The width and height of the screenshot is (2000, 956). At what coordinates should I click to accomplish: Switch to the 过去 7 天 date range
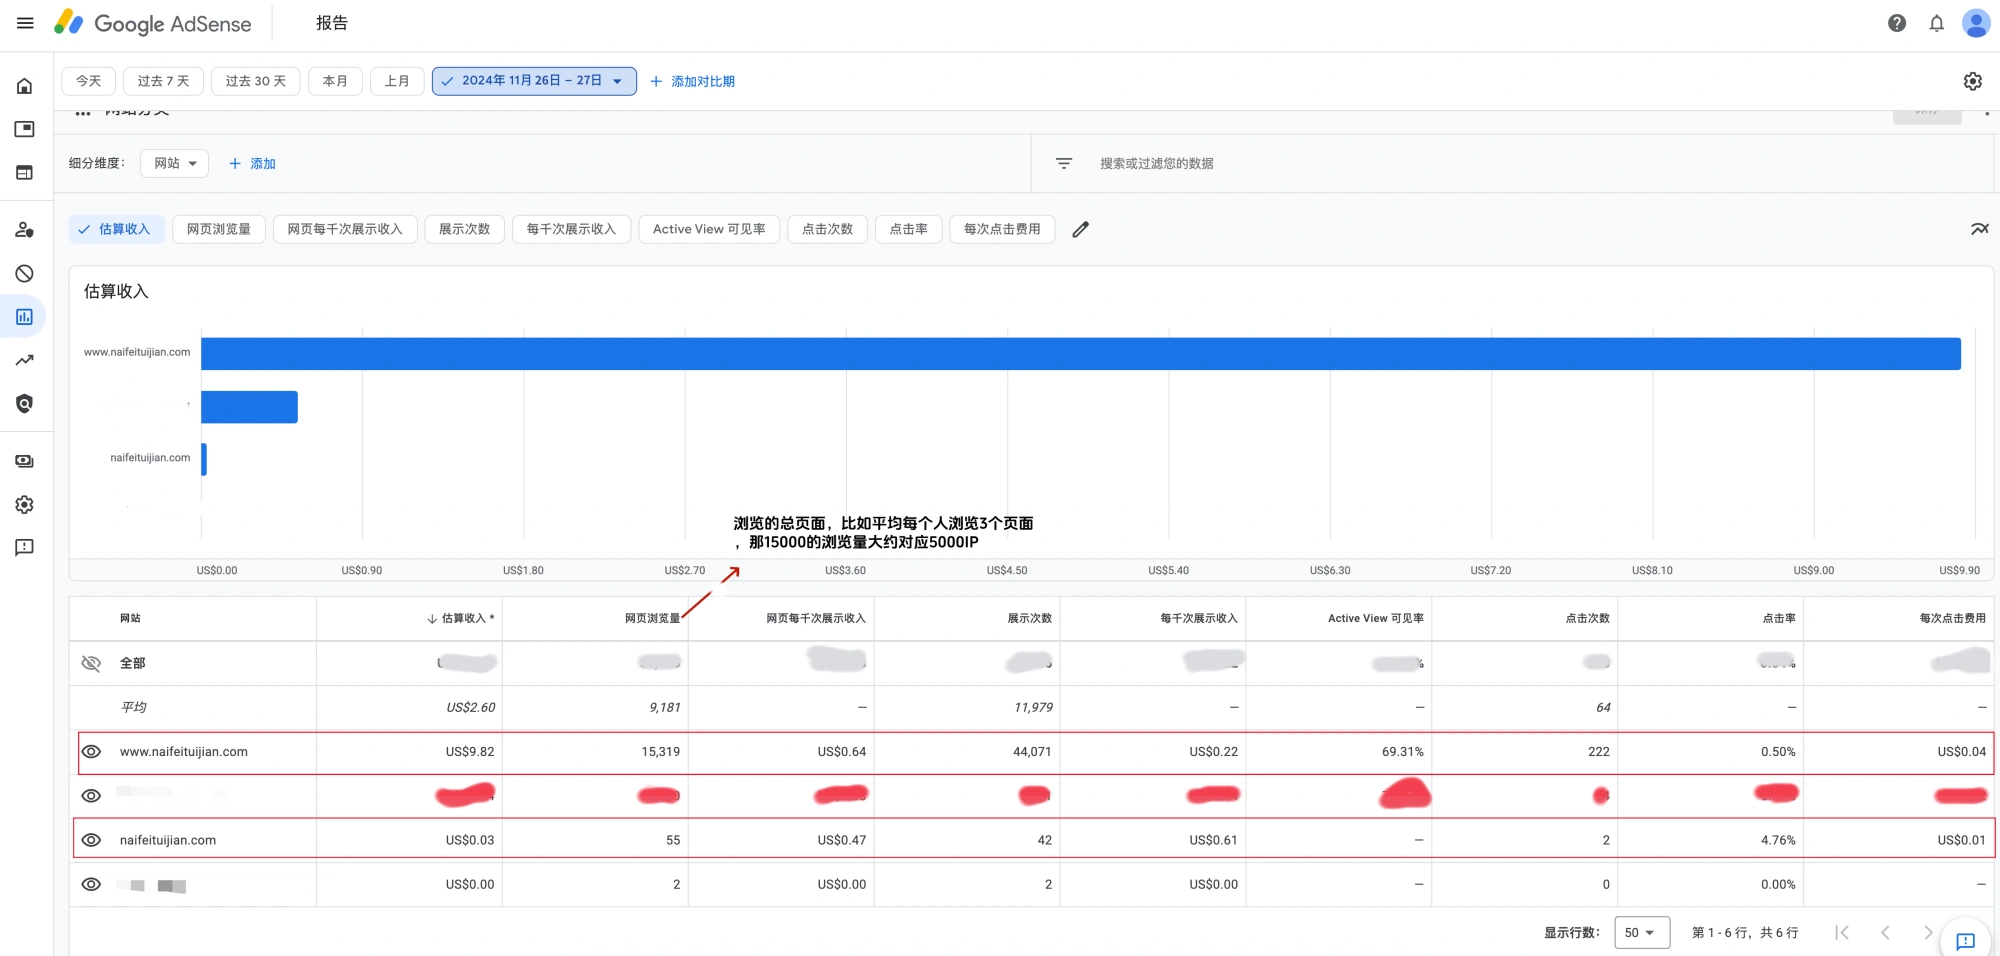click(x=163, y=81)
